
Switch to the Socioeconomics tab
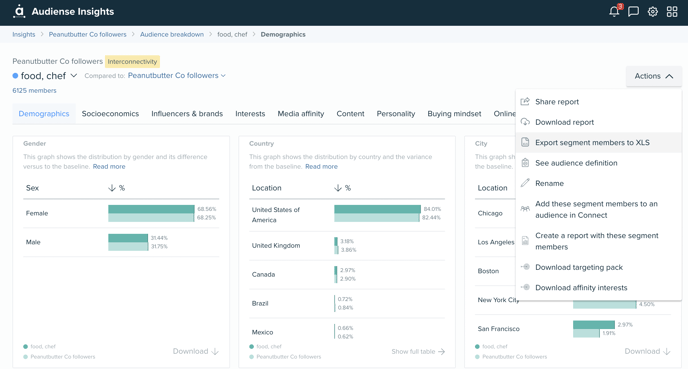(110, 114)
